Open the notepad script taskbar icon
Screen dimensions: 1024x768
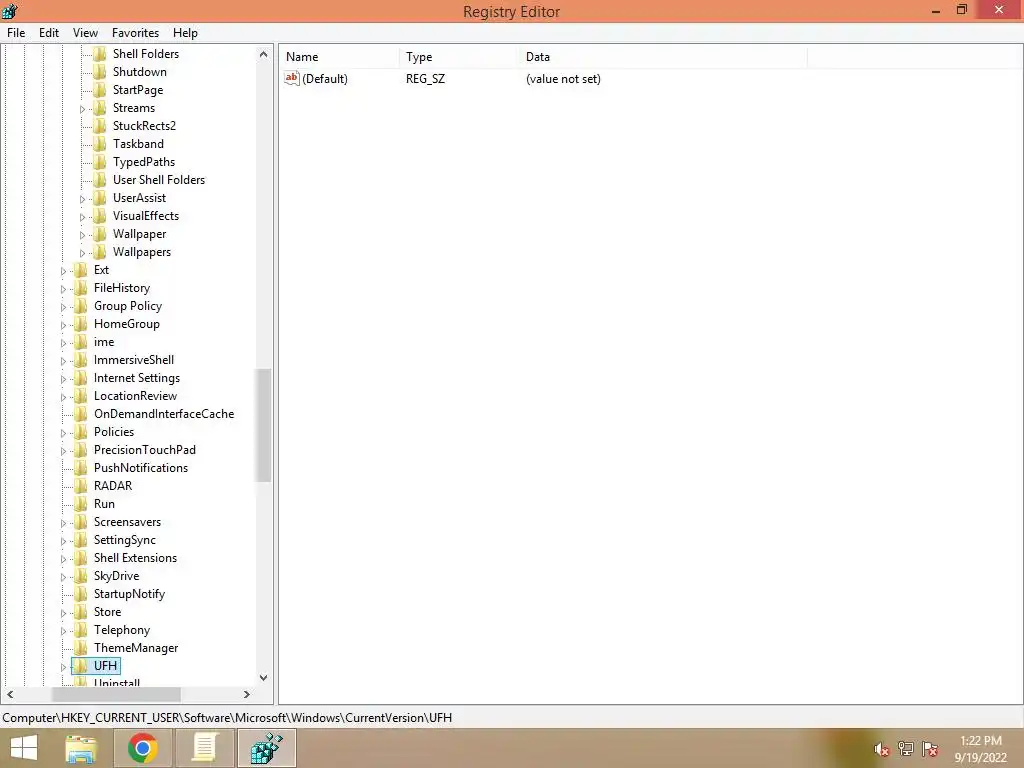[204, 748]
